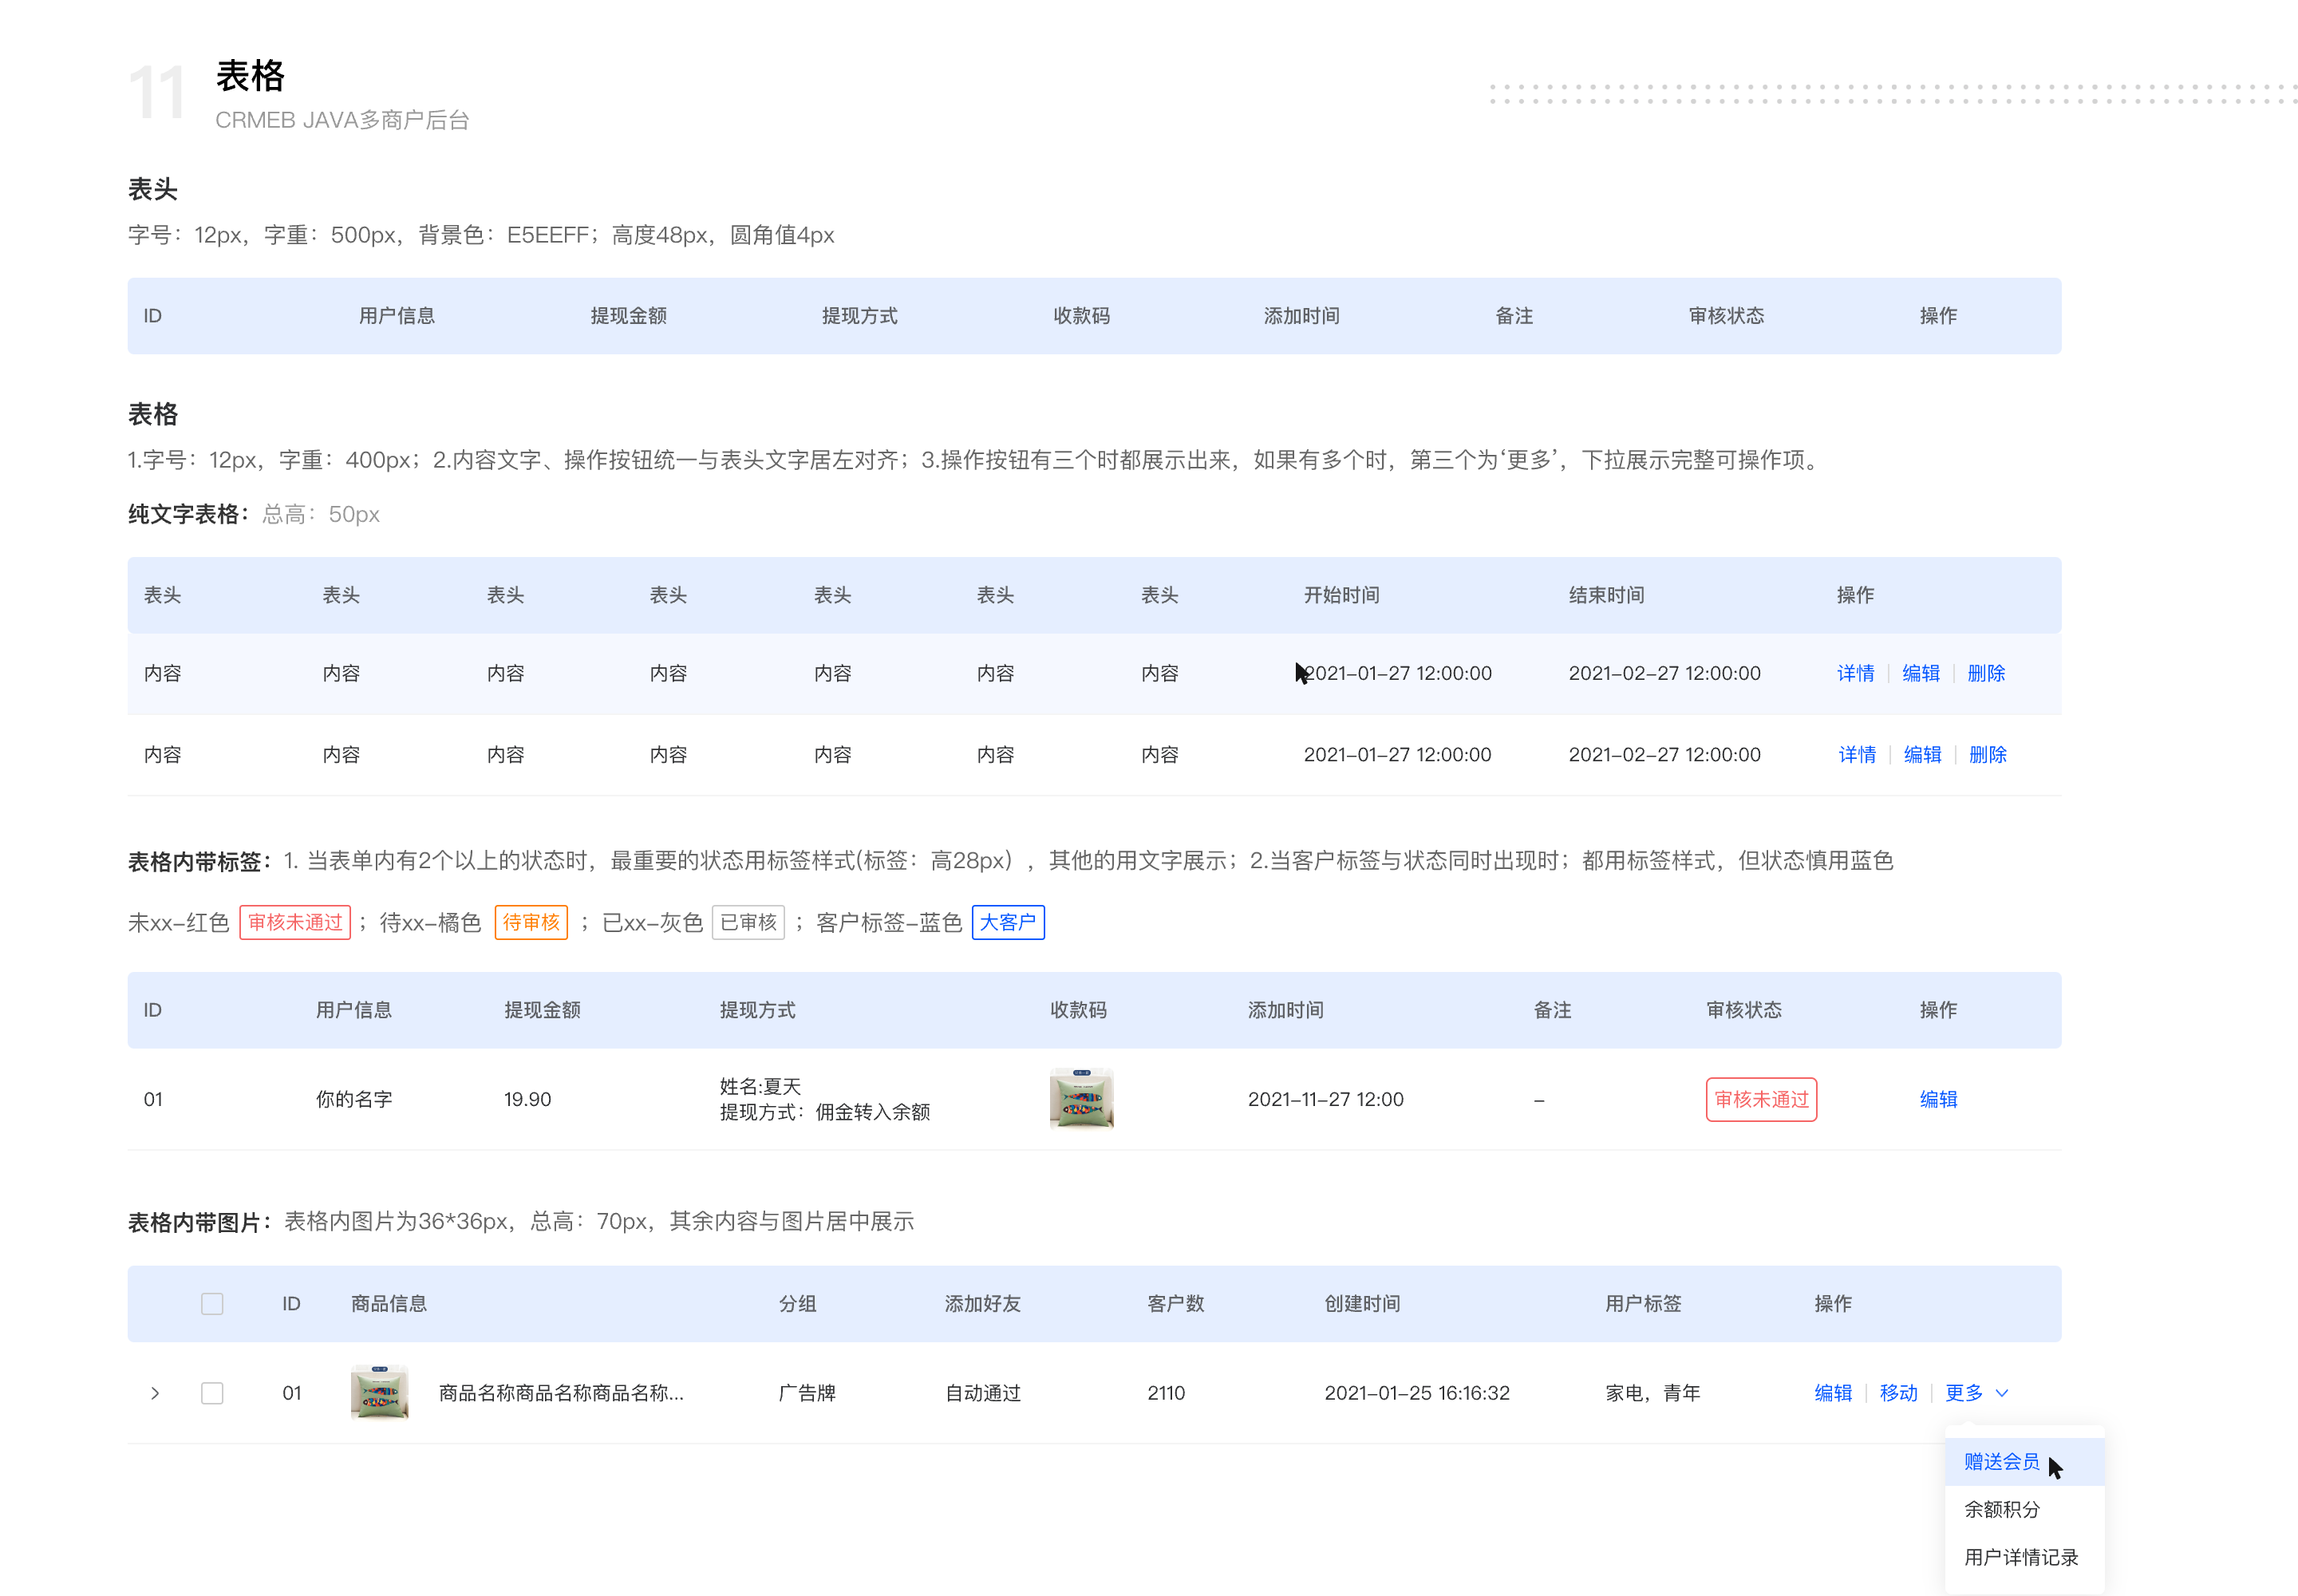Click 详情 link in the first content row

click(x=1856, y=673)
